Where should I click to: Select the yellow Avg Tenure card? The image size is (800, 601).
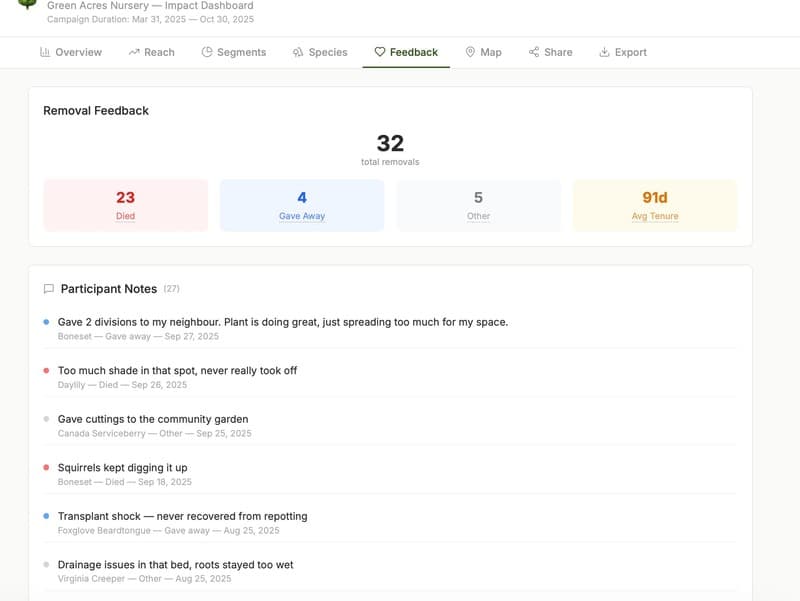tap(655, 205)
